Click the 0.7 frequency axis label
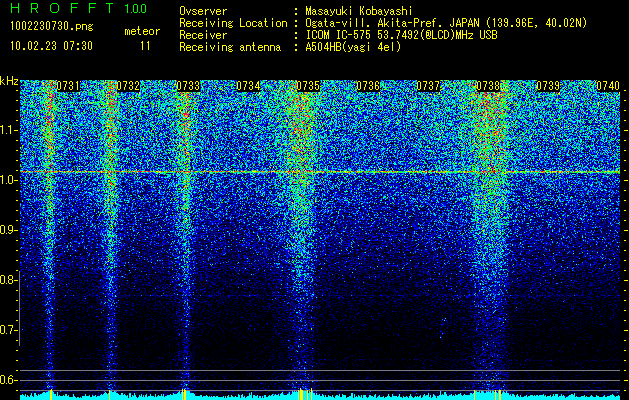Image resolution: width=629 pixels, height=400 pixels. tap(8, 330)
